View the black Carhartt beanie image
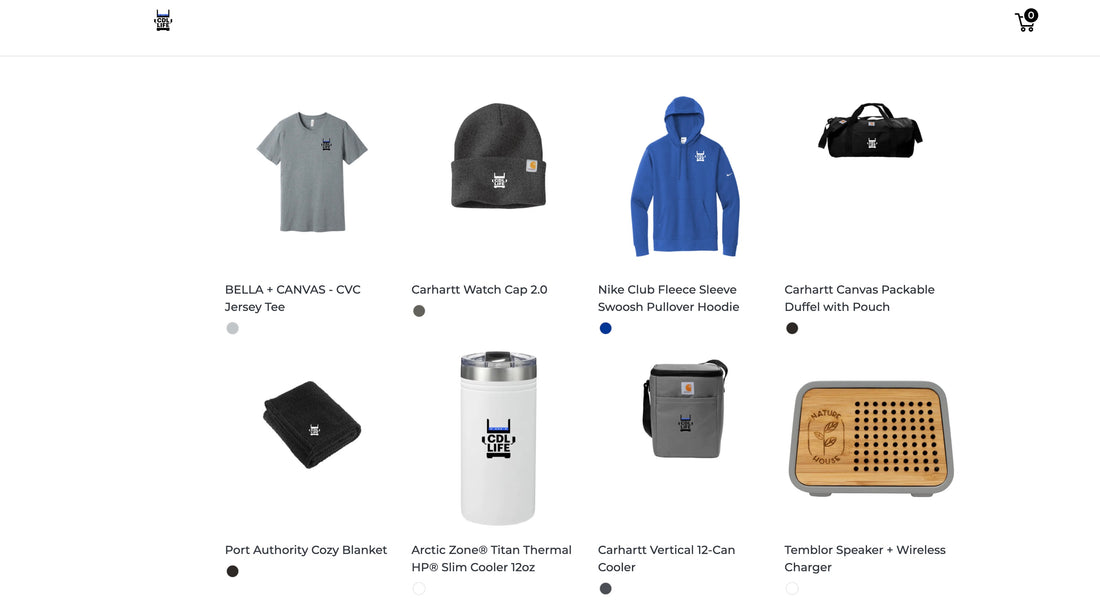The image size is (1100, 602). 498,156
